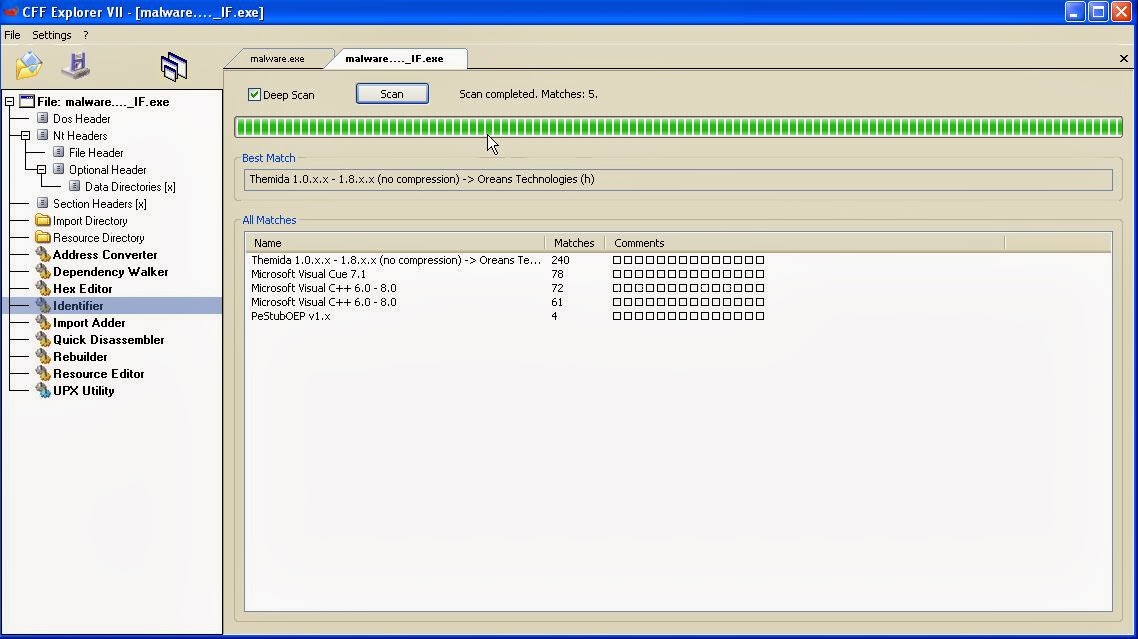
Task: Select the File Header tree item
Action: (x=96, y=152)
